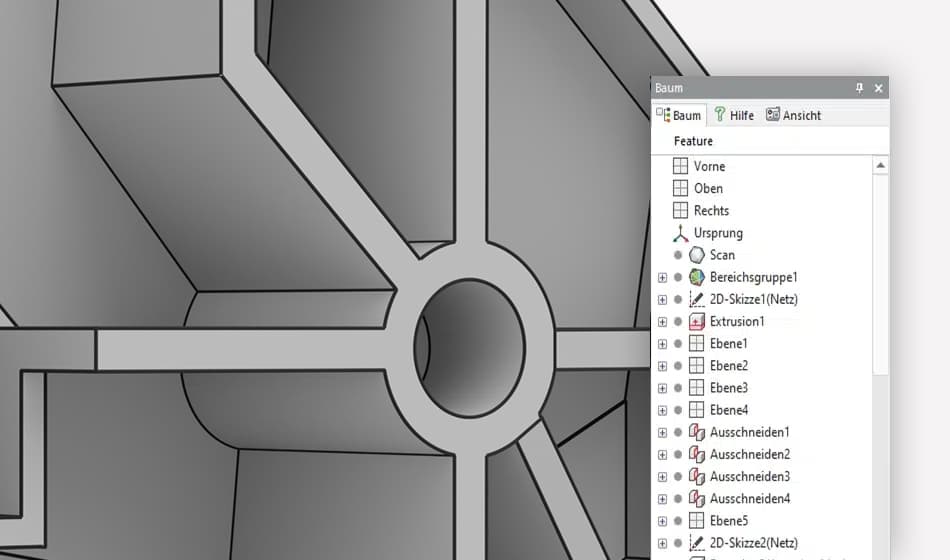The height and width of the screenshot is (560, 950).
Task: Toggle visibility dot of 2D-Skizze2(Netz)
Action: click(678, 542)
